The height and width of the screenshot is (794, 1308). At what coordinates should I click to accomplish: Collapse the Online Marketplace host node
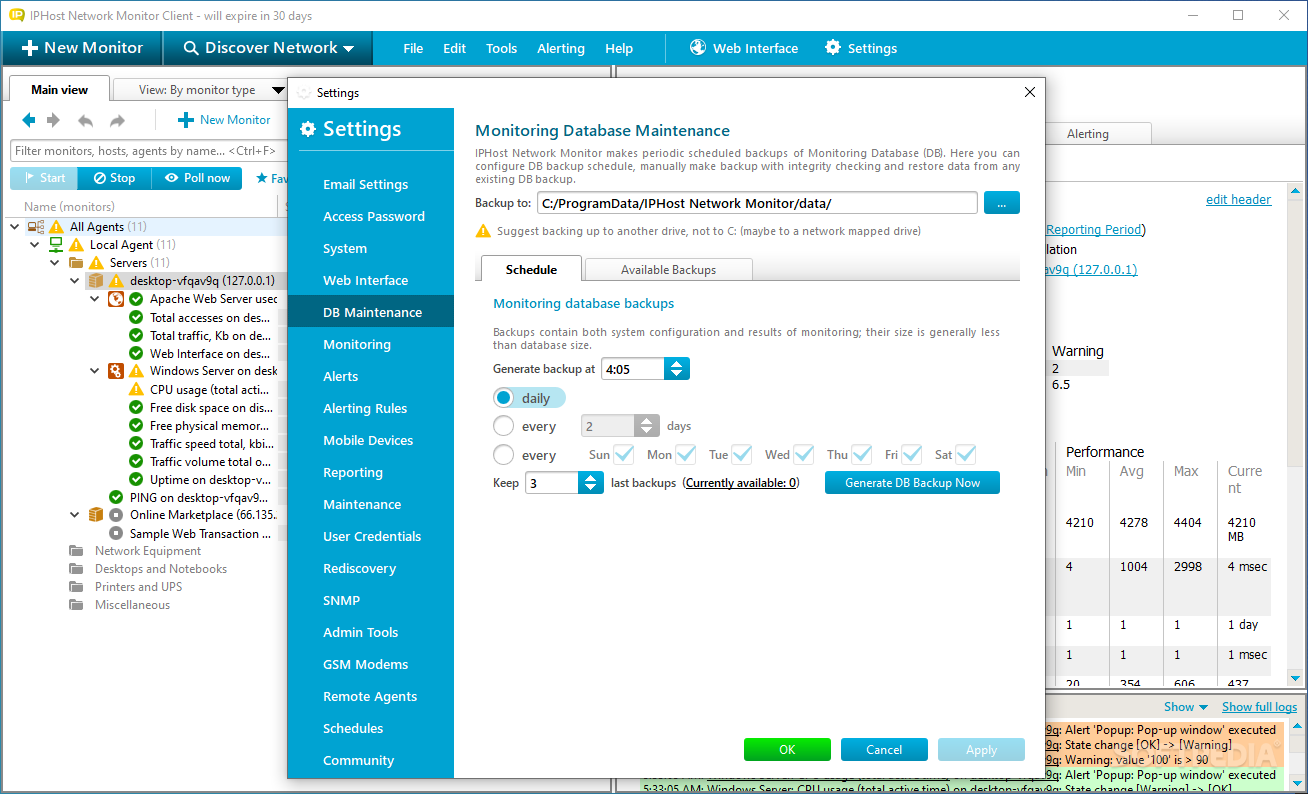pos(75,515)
